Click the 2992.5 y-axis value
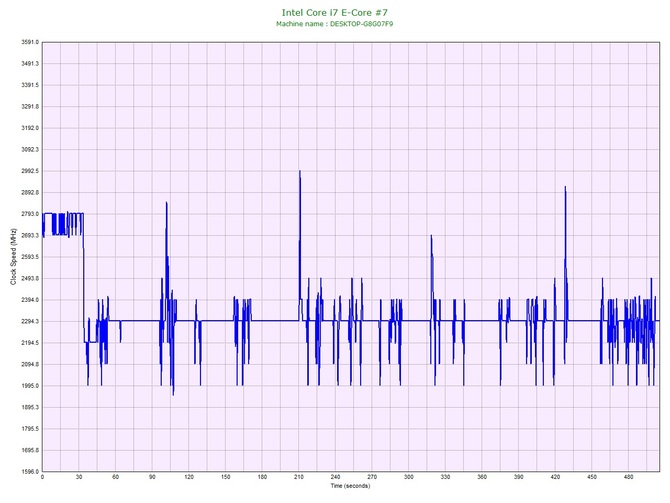 [30, 171]
